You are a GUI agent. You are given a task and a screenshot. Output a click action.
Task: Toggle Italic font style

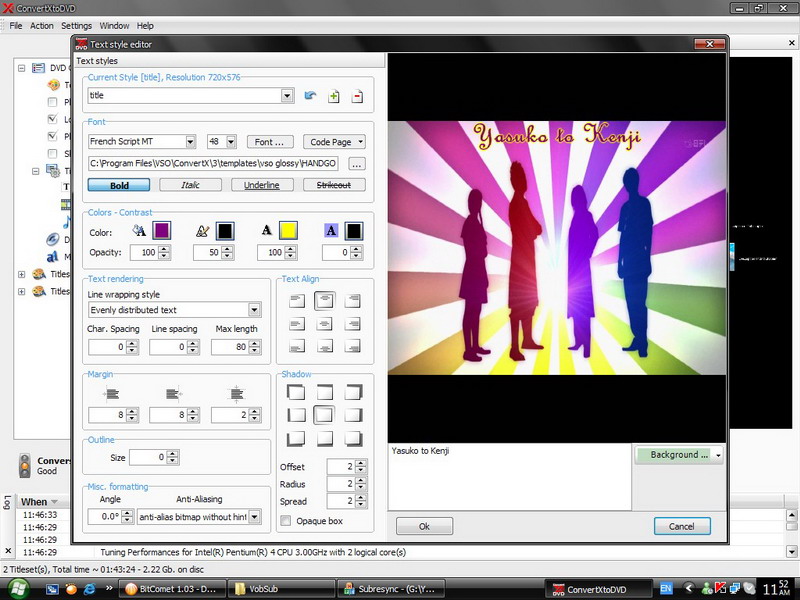(190, 185)
